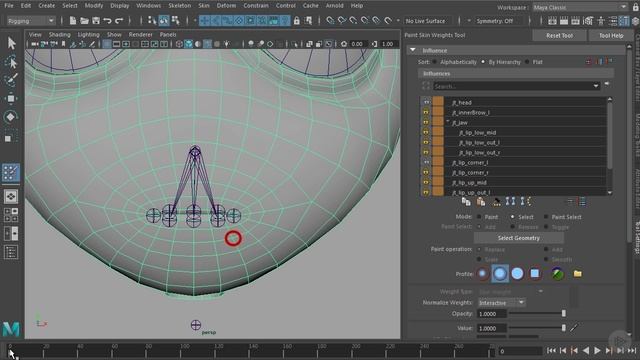Select the Square brush profile
The width and height of the screenshot is (640, 360).
pos(535,273)
